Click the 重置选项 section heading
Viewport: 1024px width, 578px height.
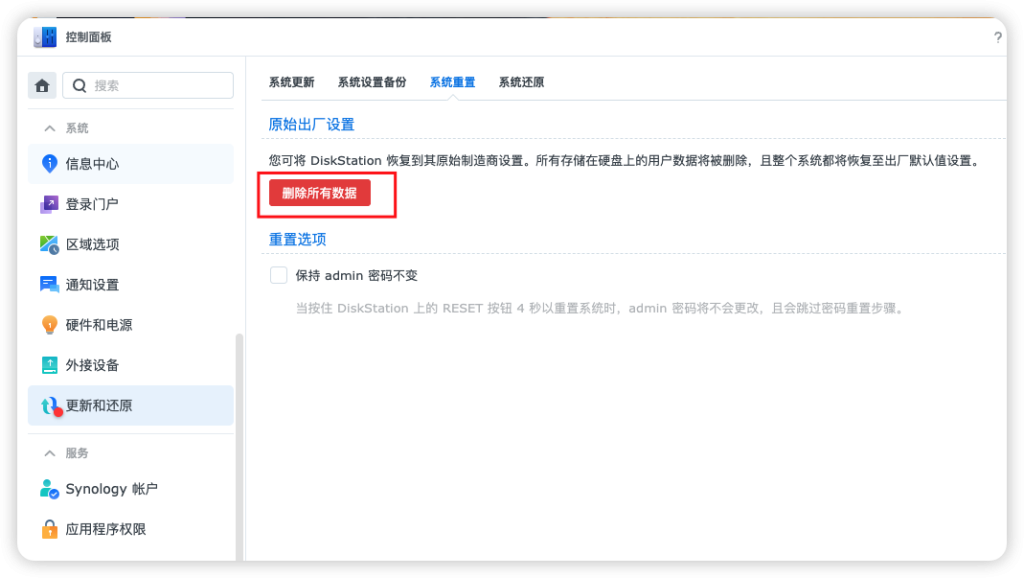point(297,240)
